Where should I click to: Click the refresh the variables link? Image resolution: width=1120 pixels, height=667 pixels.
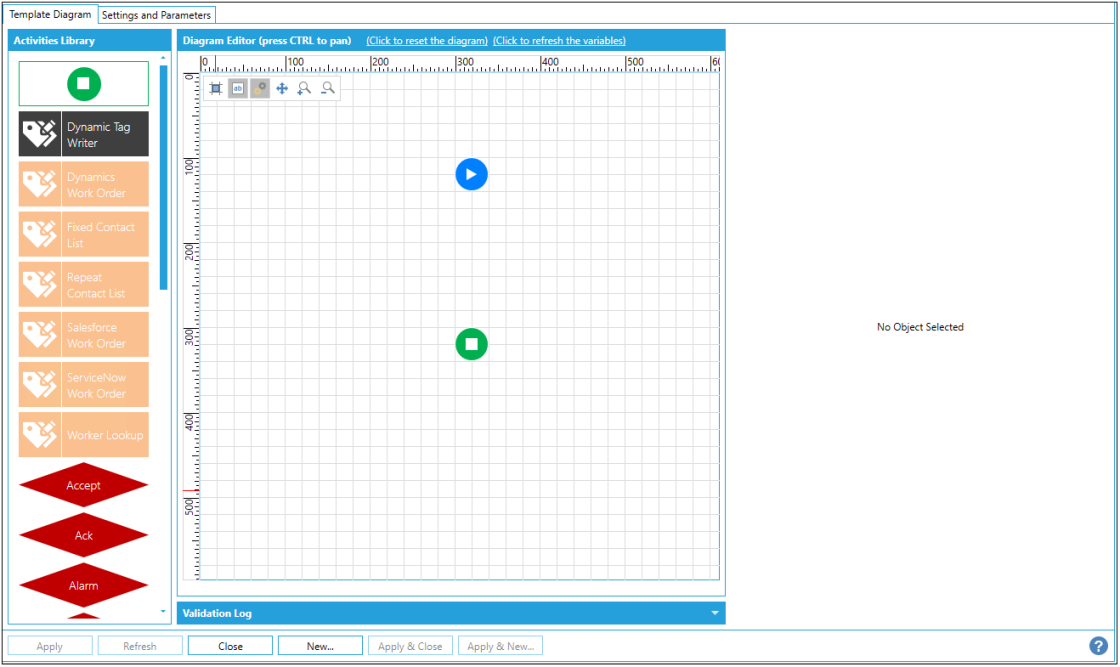pos(559,41)
